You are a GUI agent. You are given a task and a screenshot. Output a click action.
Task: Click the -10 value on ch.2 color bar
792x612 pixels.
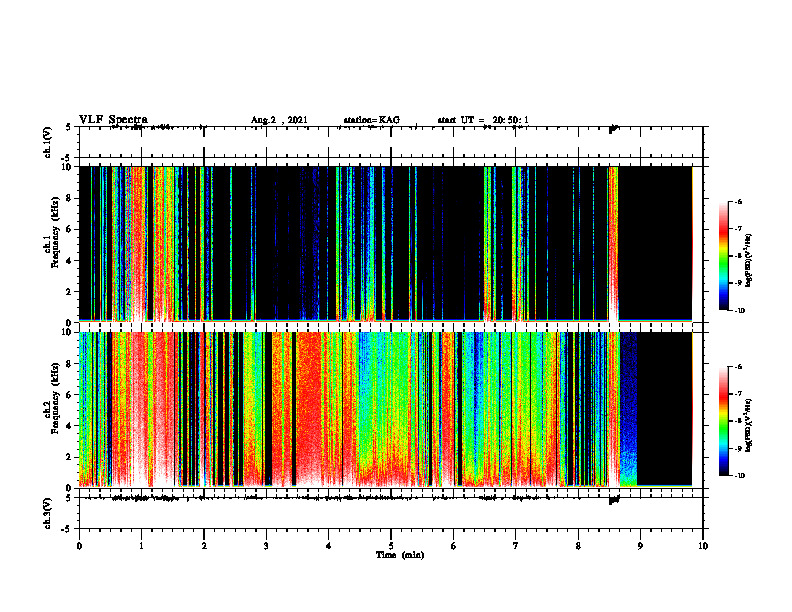click(739, 476)
